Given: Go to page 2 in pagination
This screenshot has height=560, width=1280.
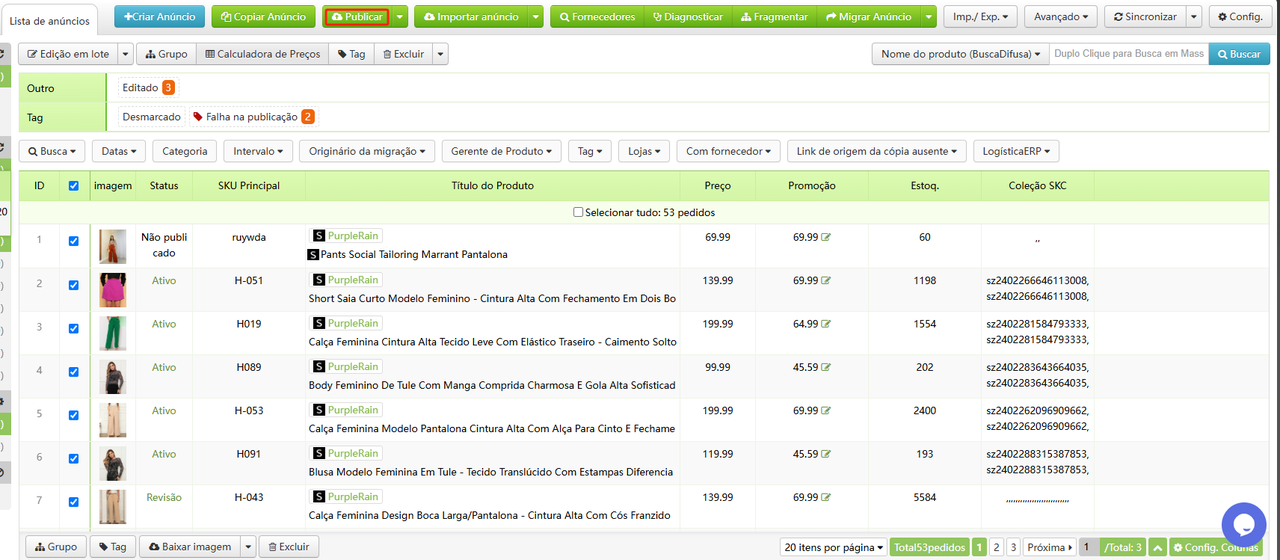Looking at the screenshot, I should click(996, 547).
